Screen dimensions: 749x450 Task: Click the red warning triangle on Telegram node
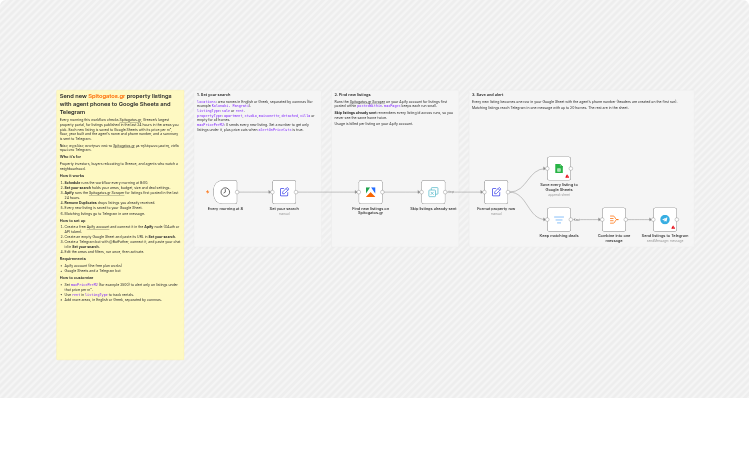[673, 227]
